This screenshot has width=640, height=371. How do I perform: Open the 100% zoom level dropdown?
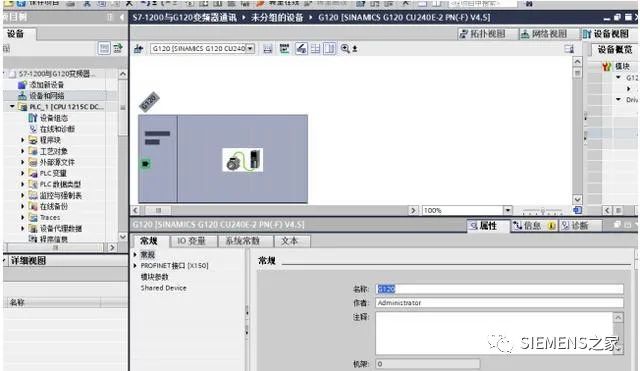[x=507, y=210]
